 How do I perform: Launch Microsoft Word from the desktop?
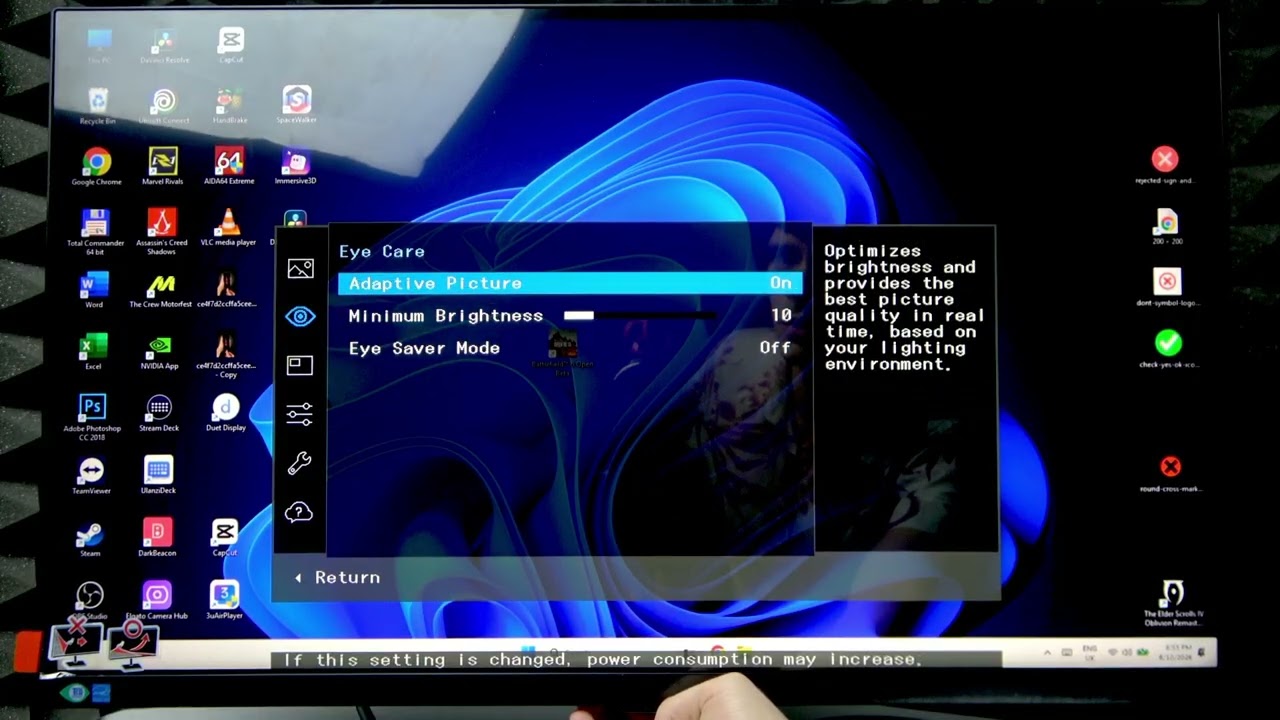click(x=94, y=291)
